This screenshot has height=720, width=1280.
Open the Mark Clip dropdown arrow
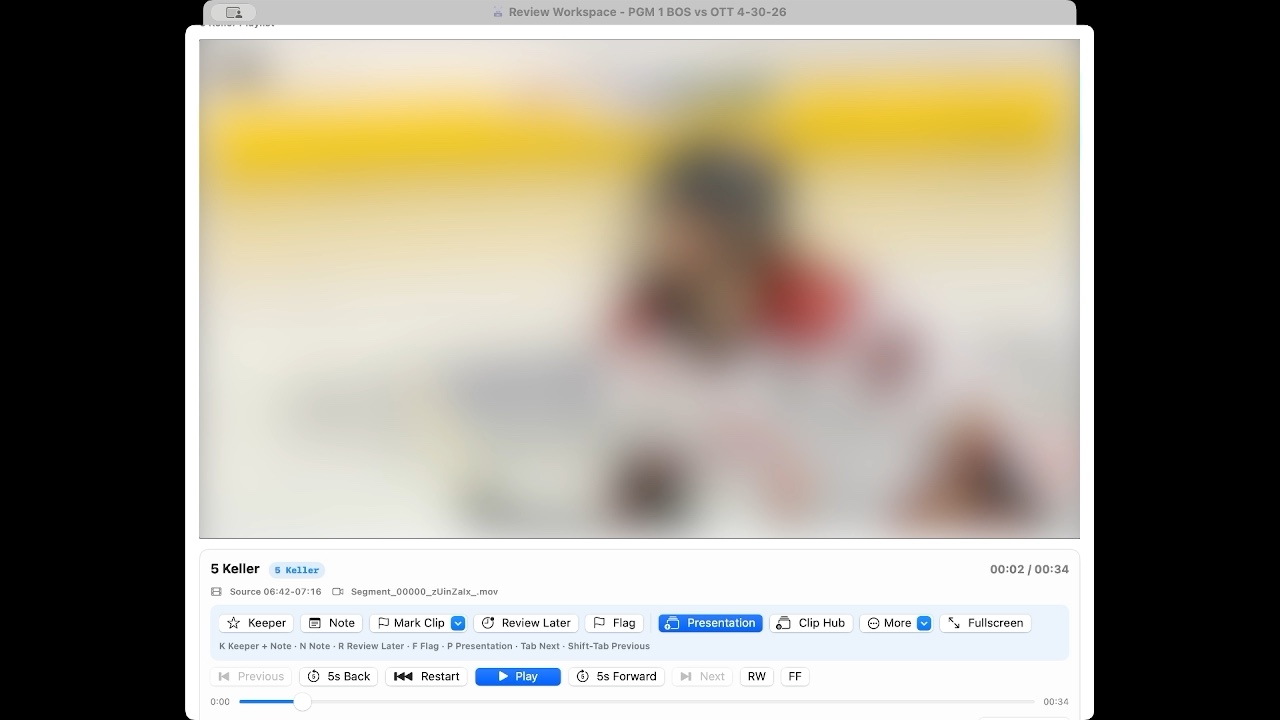(458, 623)
